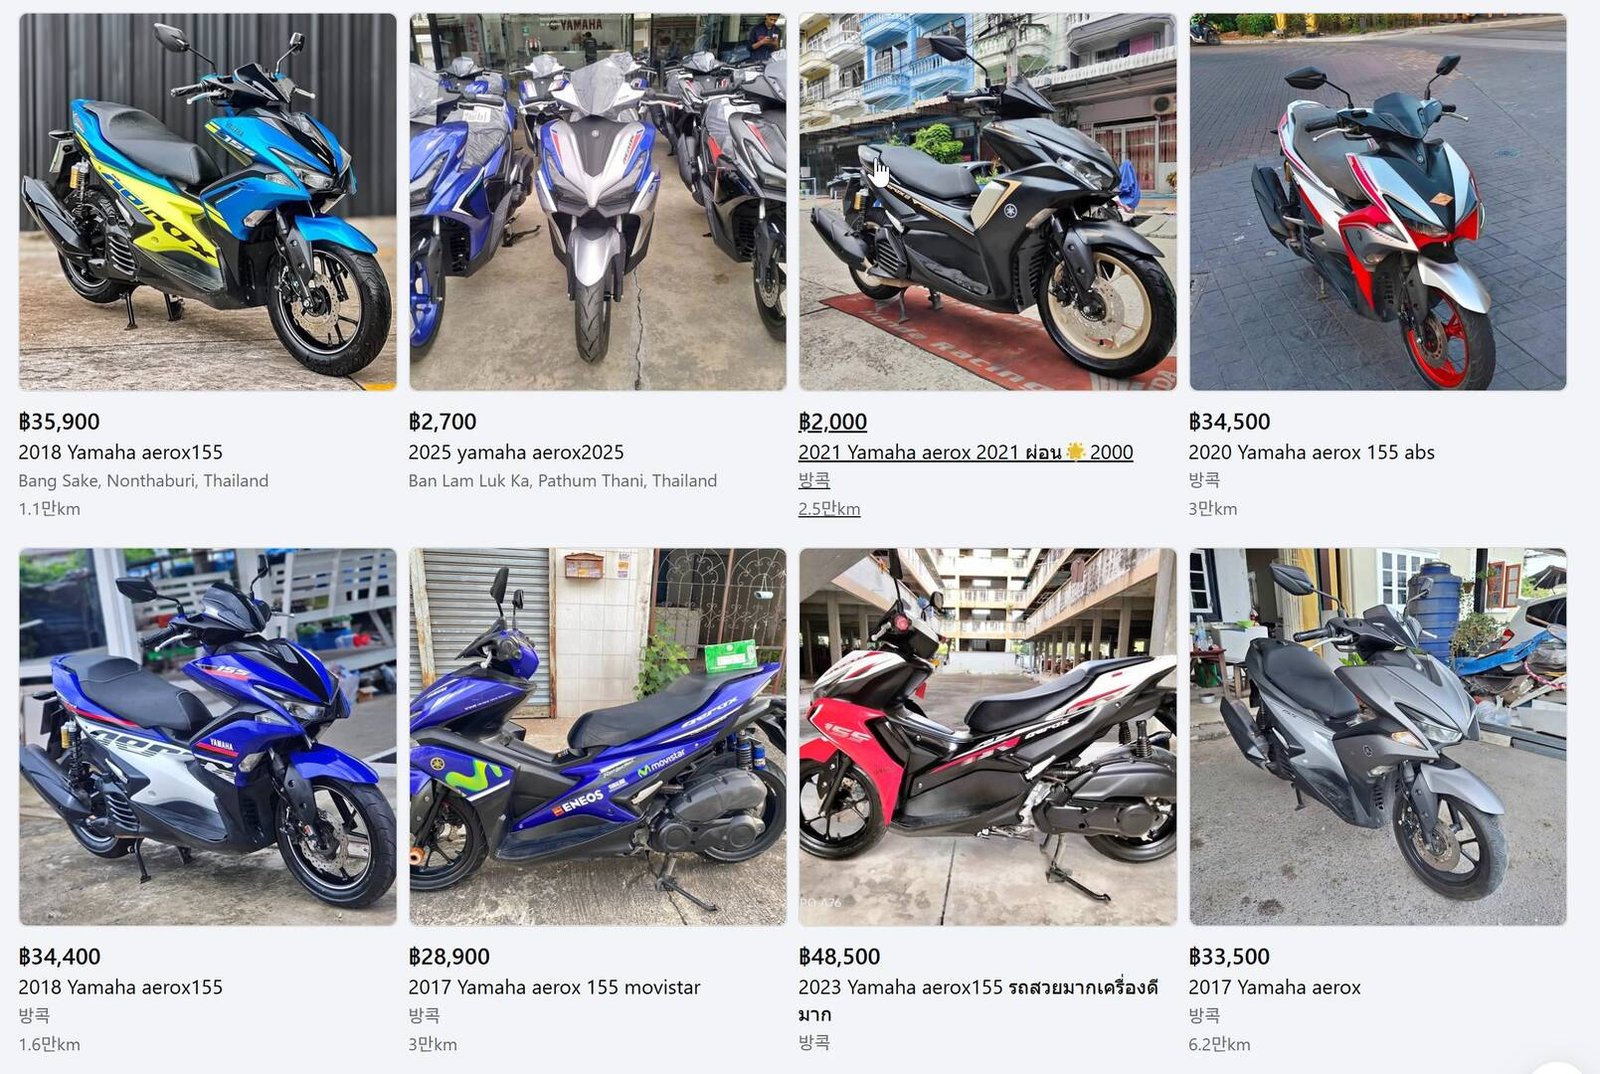This screenshot has height=1074, width=1600.
Task: Open the 2025 yamaha aerox2025 title link
Action: pos(516,452)
